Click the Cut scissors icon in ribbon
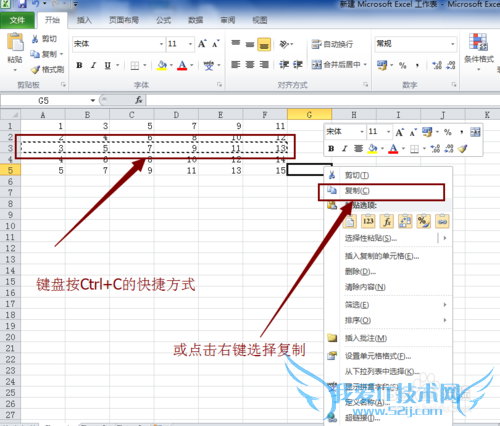This screenshot has width=500, height=426. [x=35, y=39]
